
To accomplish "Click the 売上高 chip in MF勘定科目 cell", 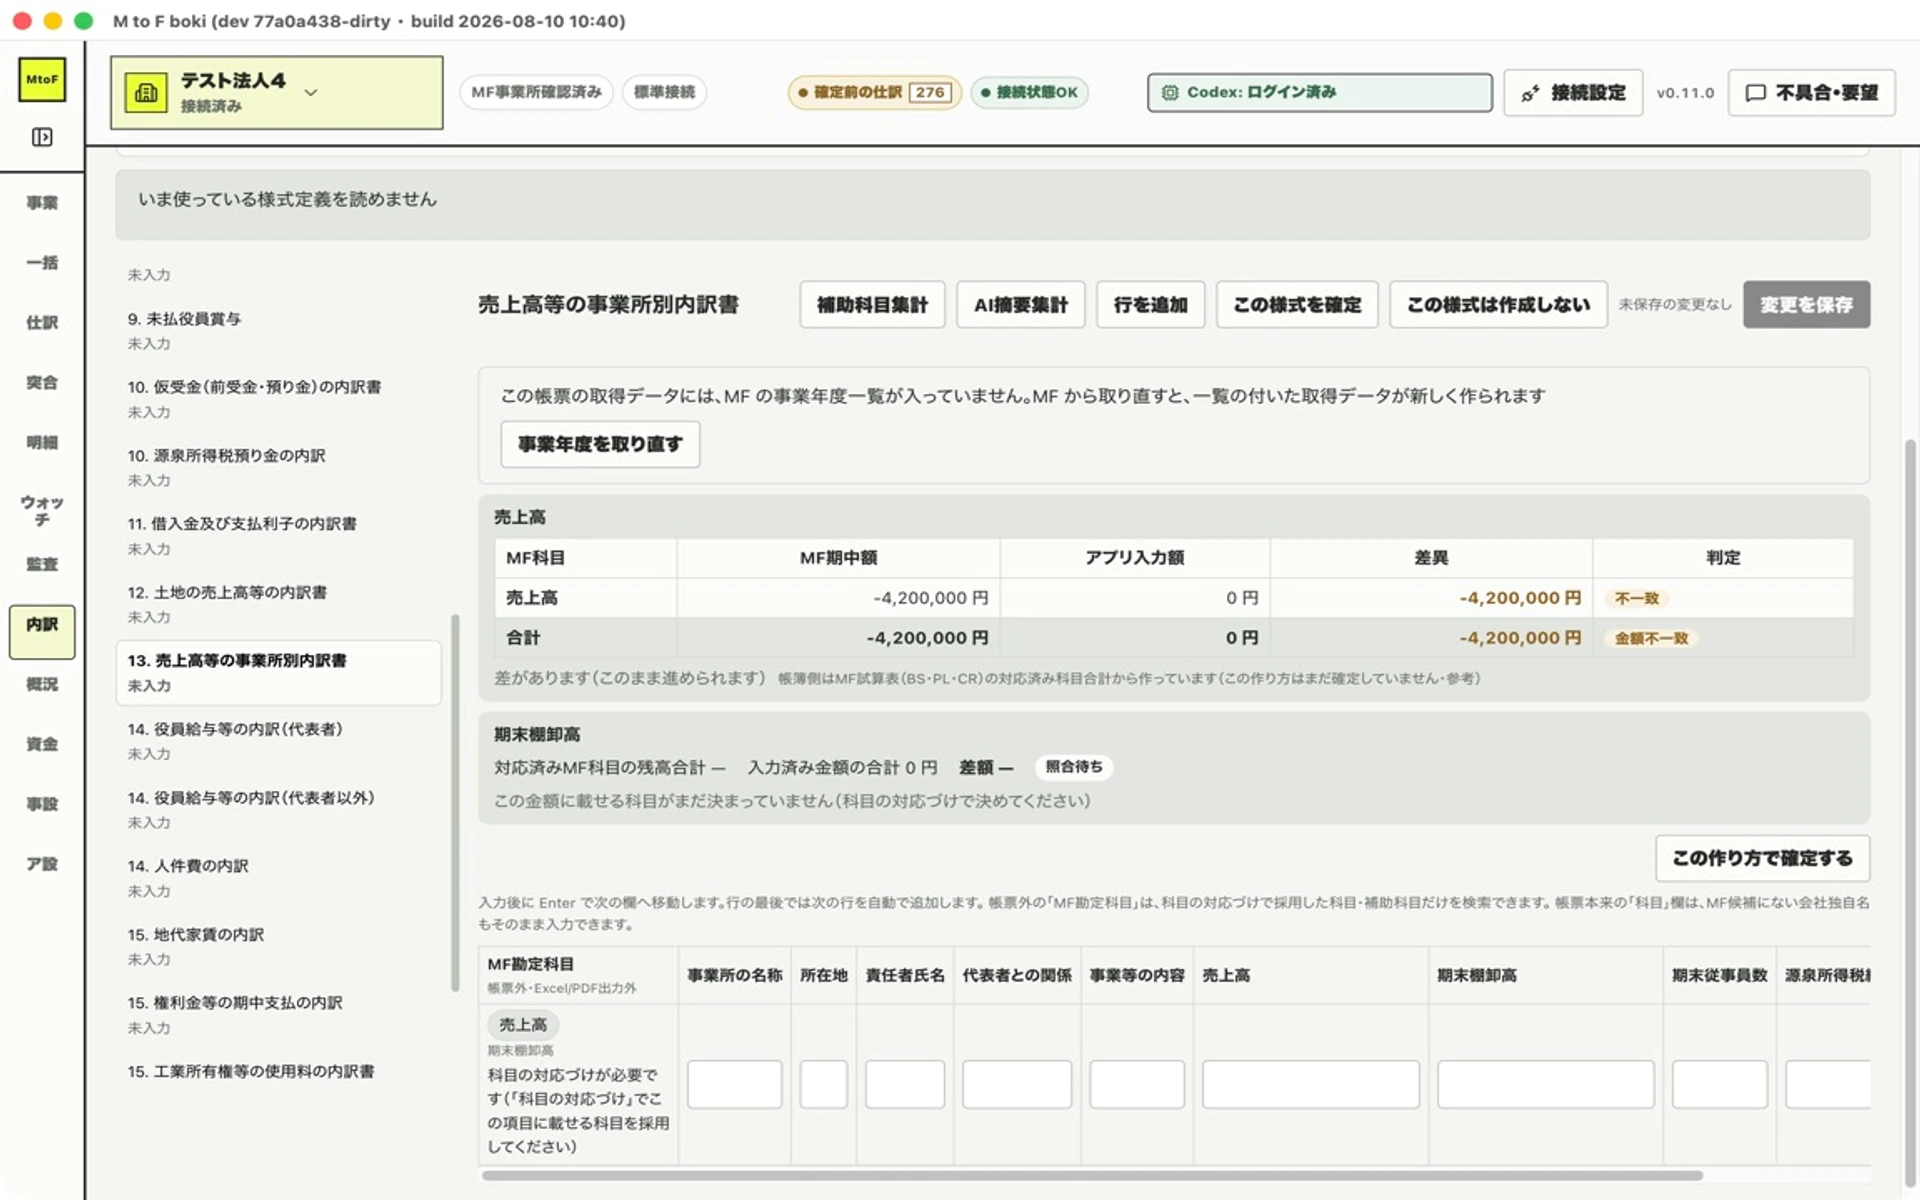I will tap(523, 1025).
